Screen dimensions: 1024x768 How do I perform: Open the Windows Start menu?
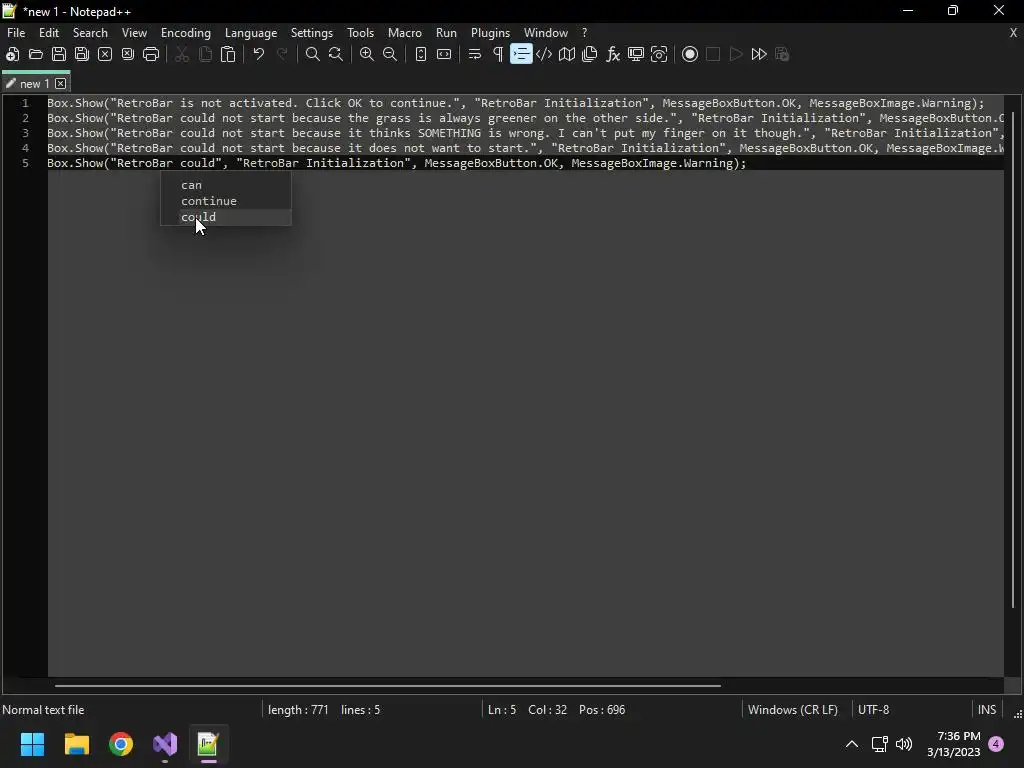tap(32, 744)
